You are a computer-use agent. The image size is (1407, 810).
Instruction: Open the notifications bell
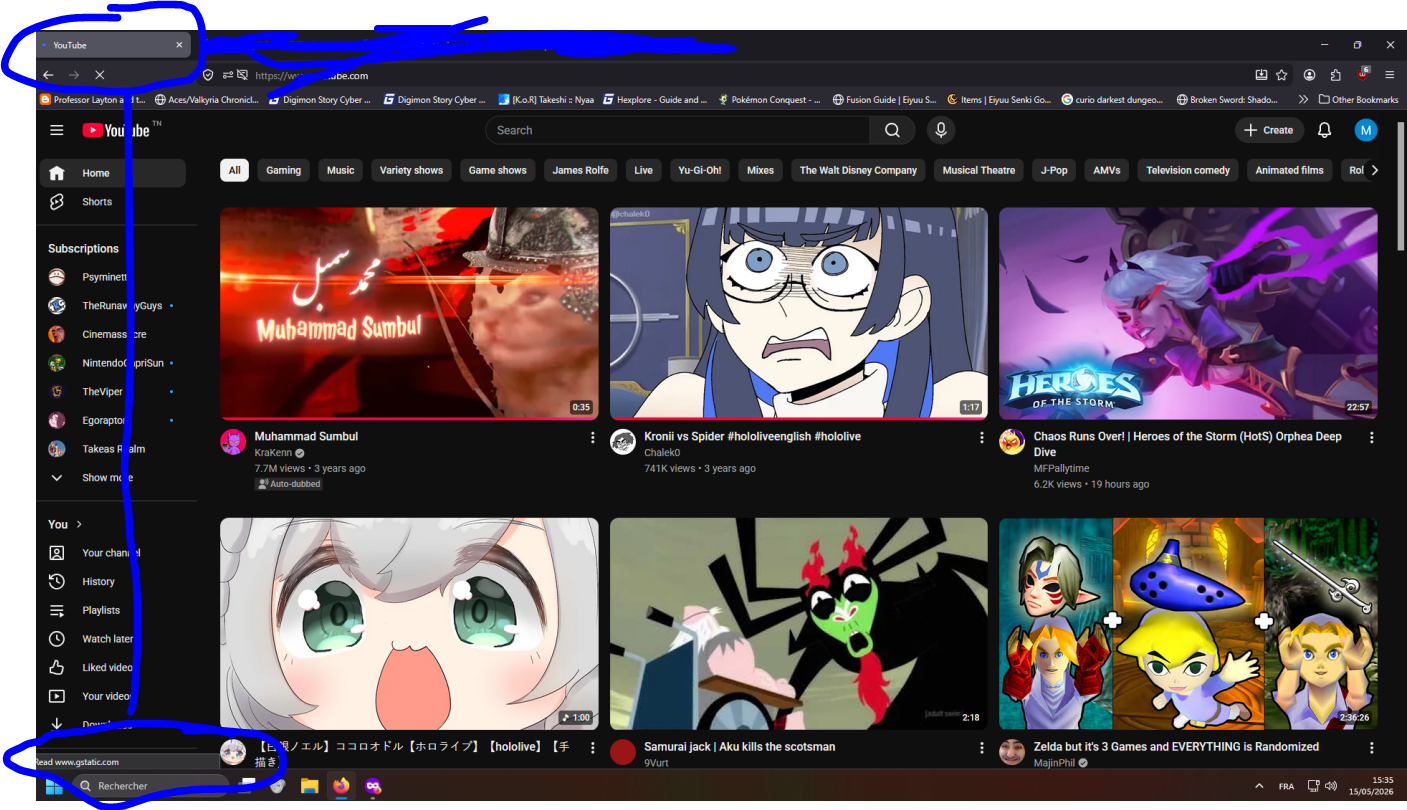(x=1324, y=130)
